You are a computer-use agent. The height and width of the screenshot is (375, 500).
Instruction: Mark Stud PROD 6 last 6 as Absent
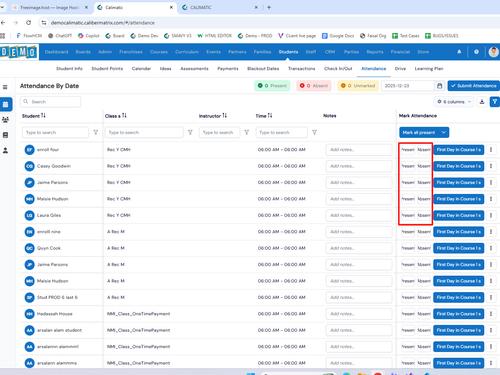424,297
